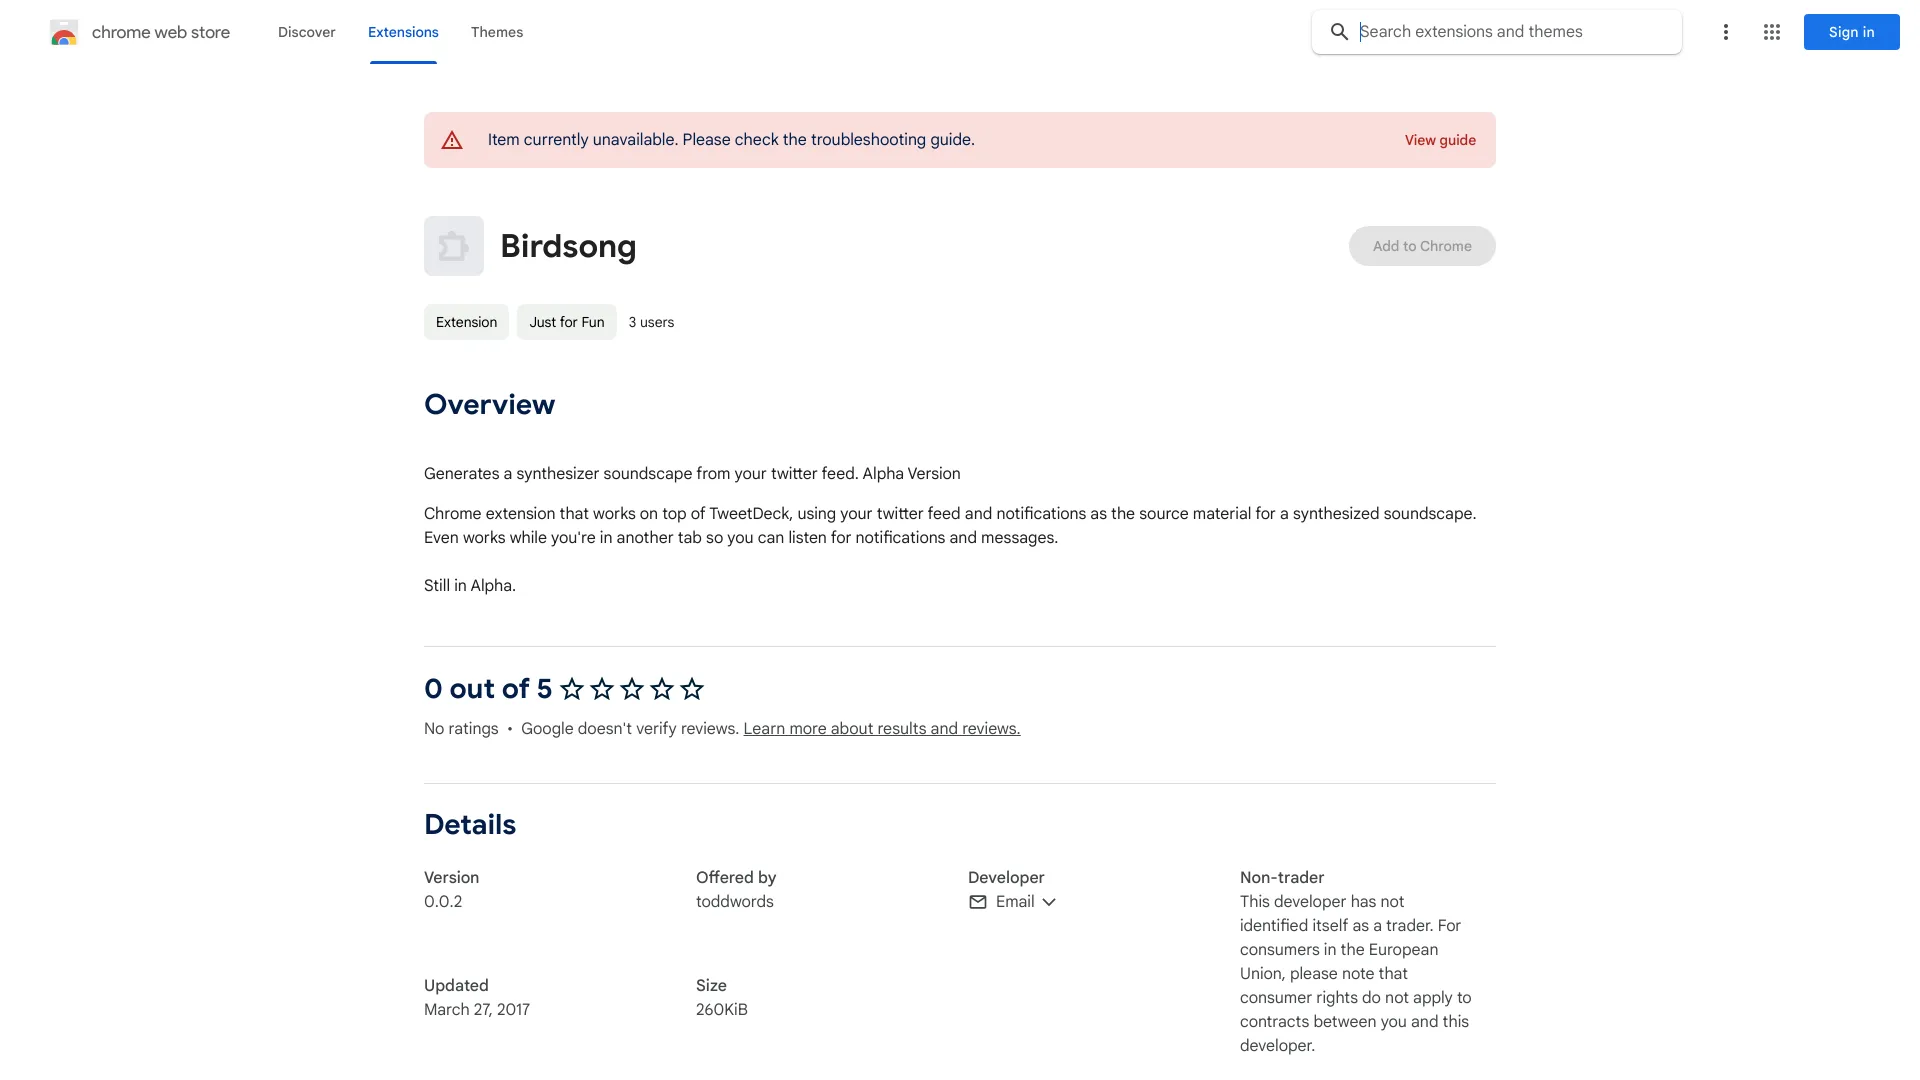Select the Just for Fun badge
The height and width of the screenshot is (1080, 1920).
(x=566, y=322)
